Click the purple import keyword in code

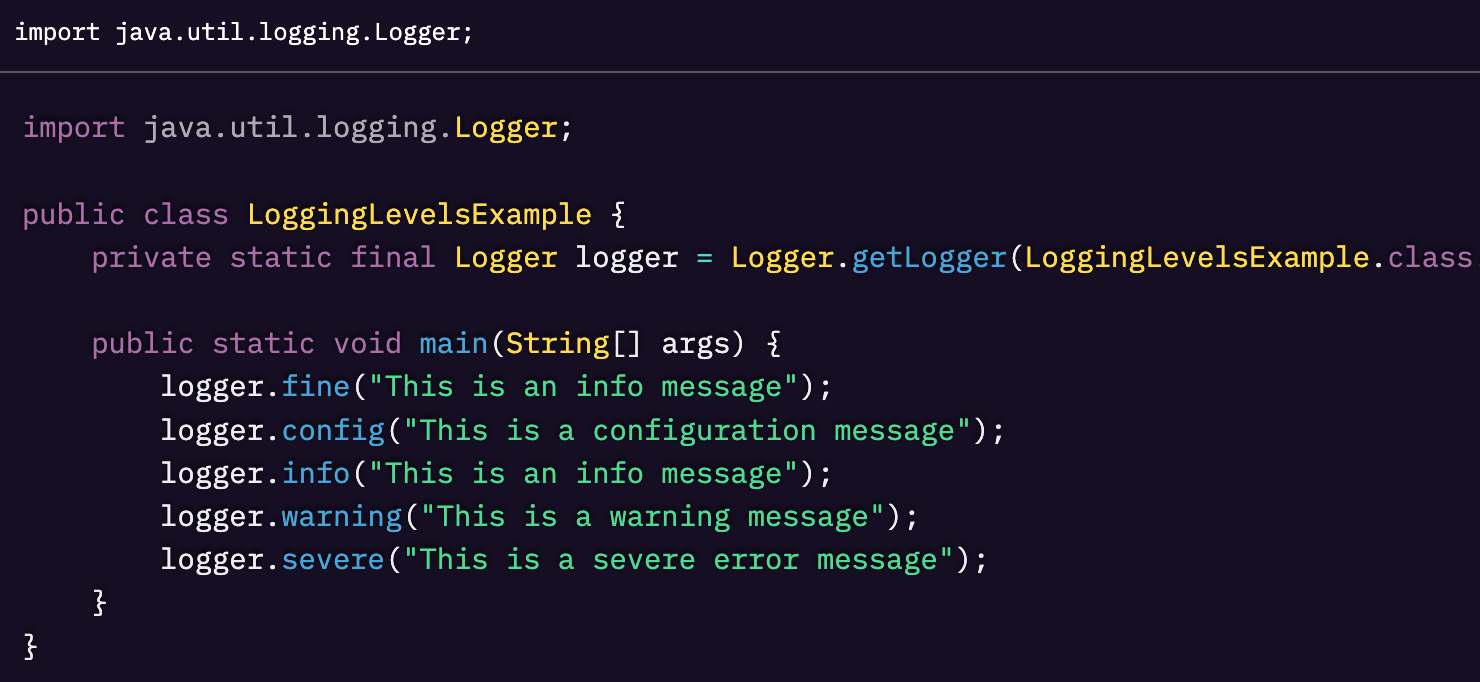coord(74,128)
